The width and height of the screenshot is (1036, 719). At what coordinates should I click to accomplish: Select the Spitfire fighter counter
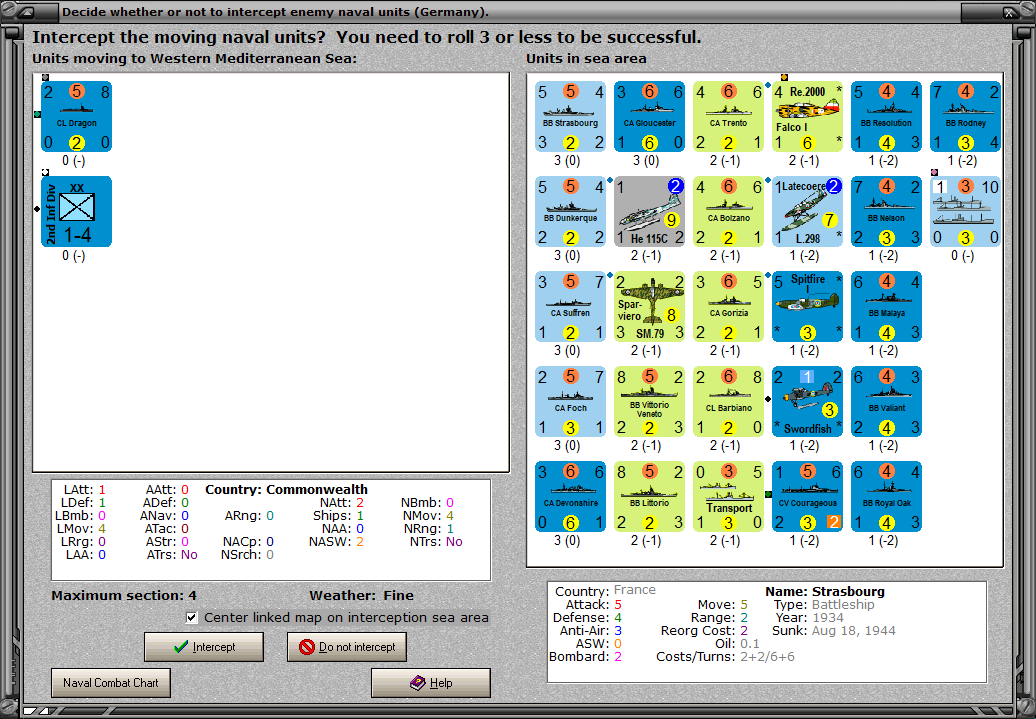[807, 306]
